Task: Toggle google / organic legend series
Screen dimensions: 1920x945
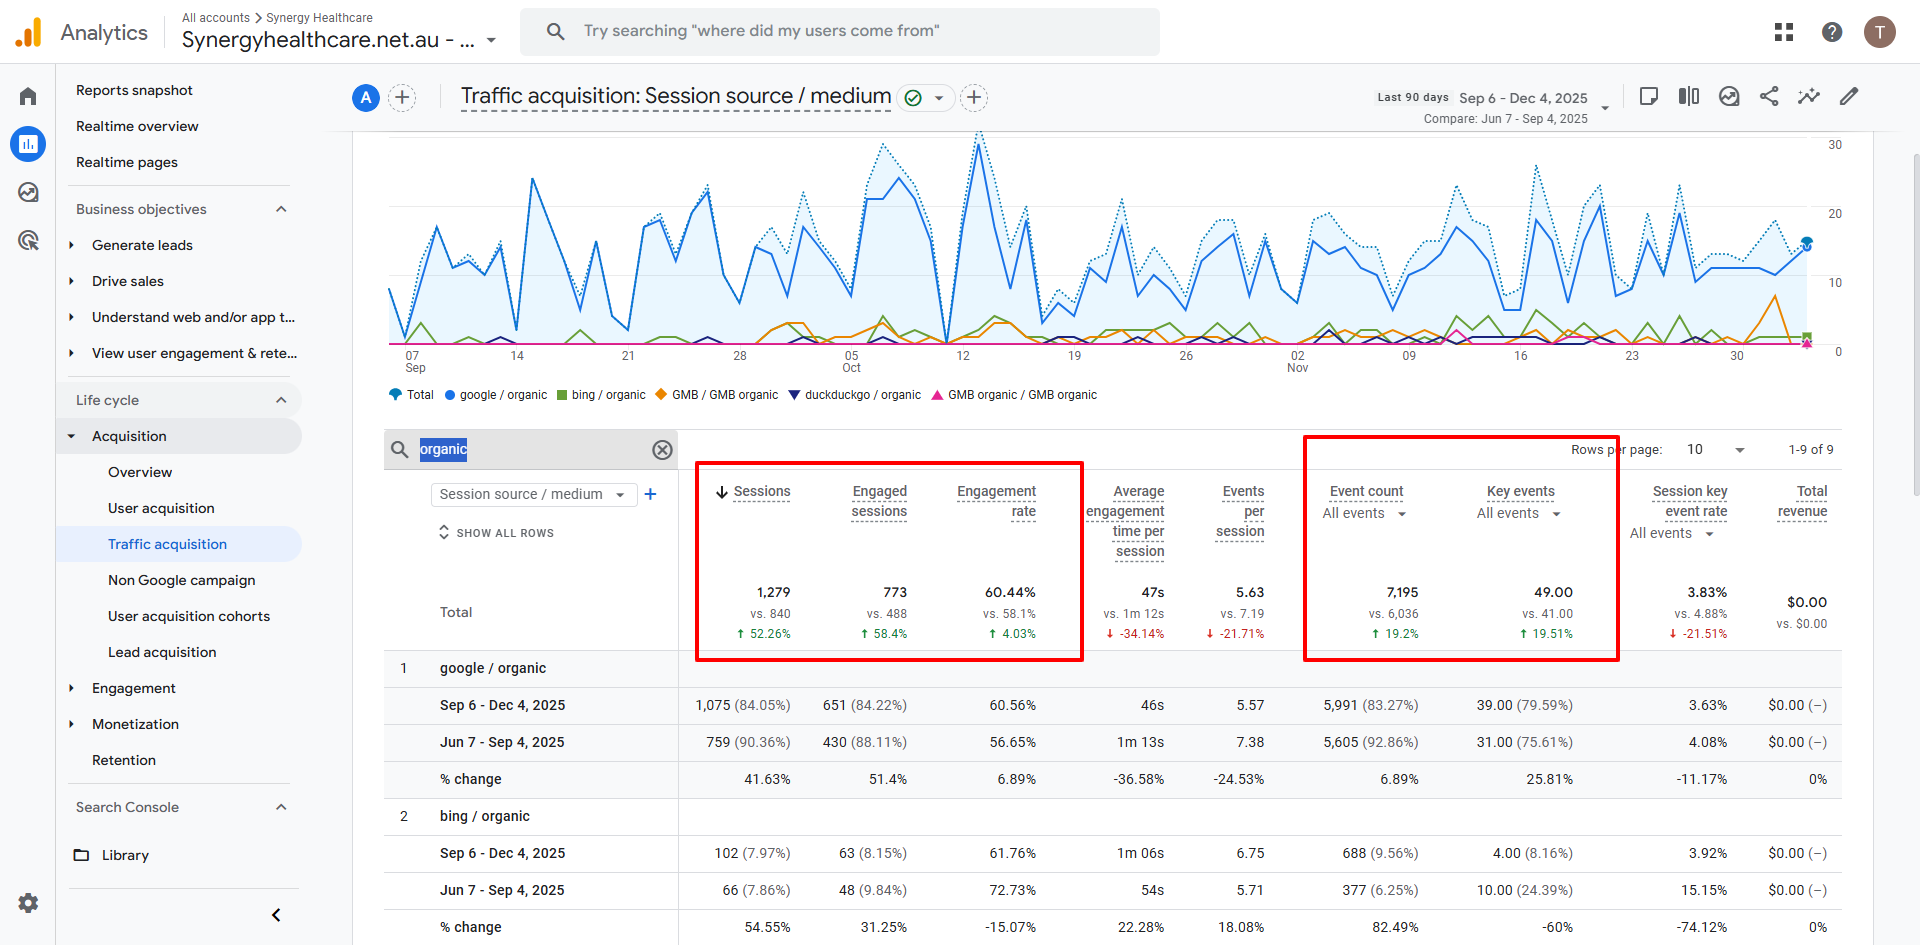Action: [x=495, y=395]
